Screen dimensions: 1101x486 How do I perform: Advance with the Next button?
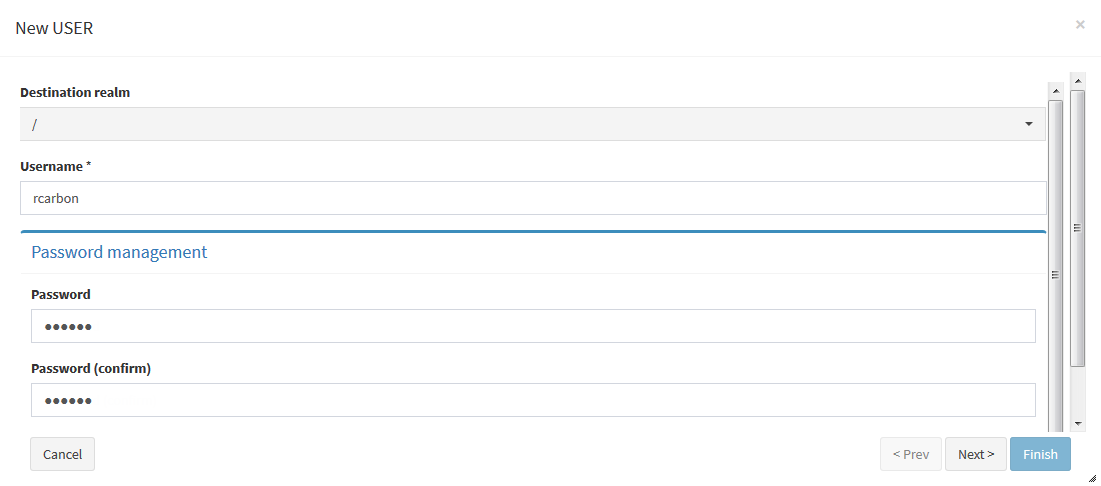point(975,454)
